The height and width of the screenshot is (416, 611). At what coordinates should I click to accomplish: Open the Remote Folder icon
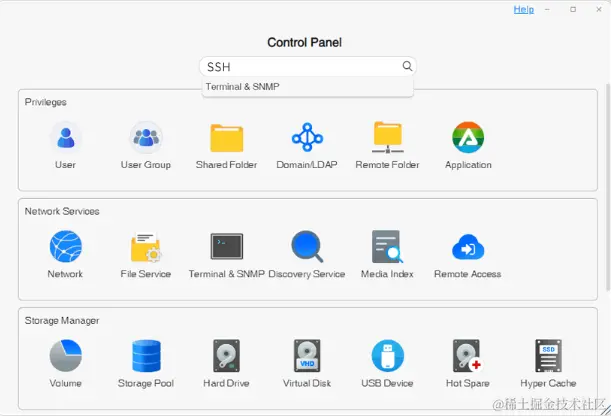(388, 137)
